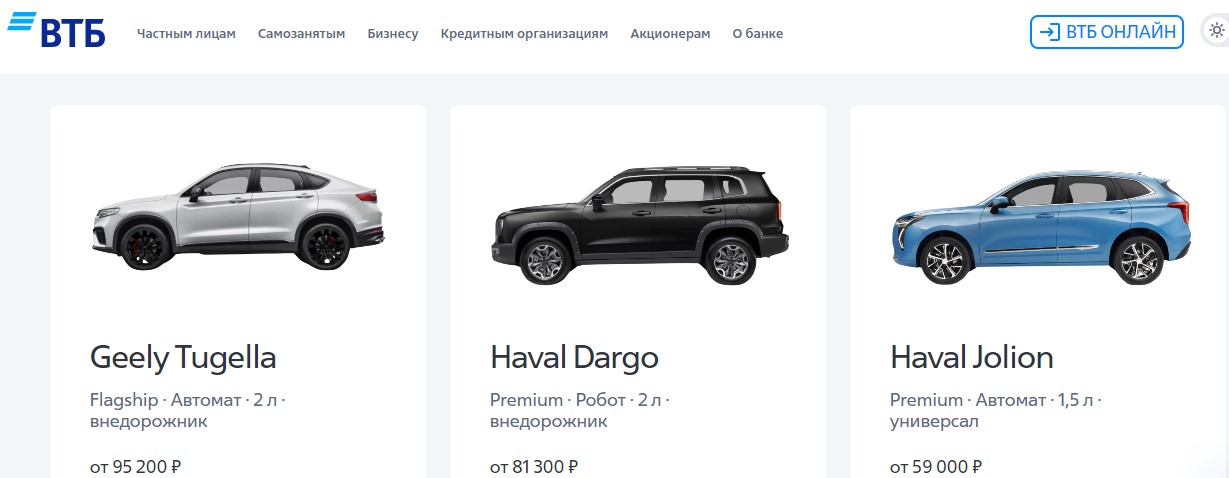Open the О банке menu
Image resolution: width=1229 pixels, height=478 pixels.
click(758, 33)
